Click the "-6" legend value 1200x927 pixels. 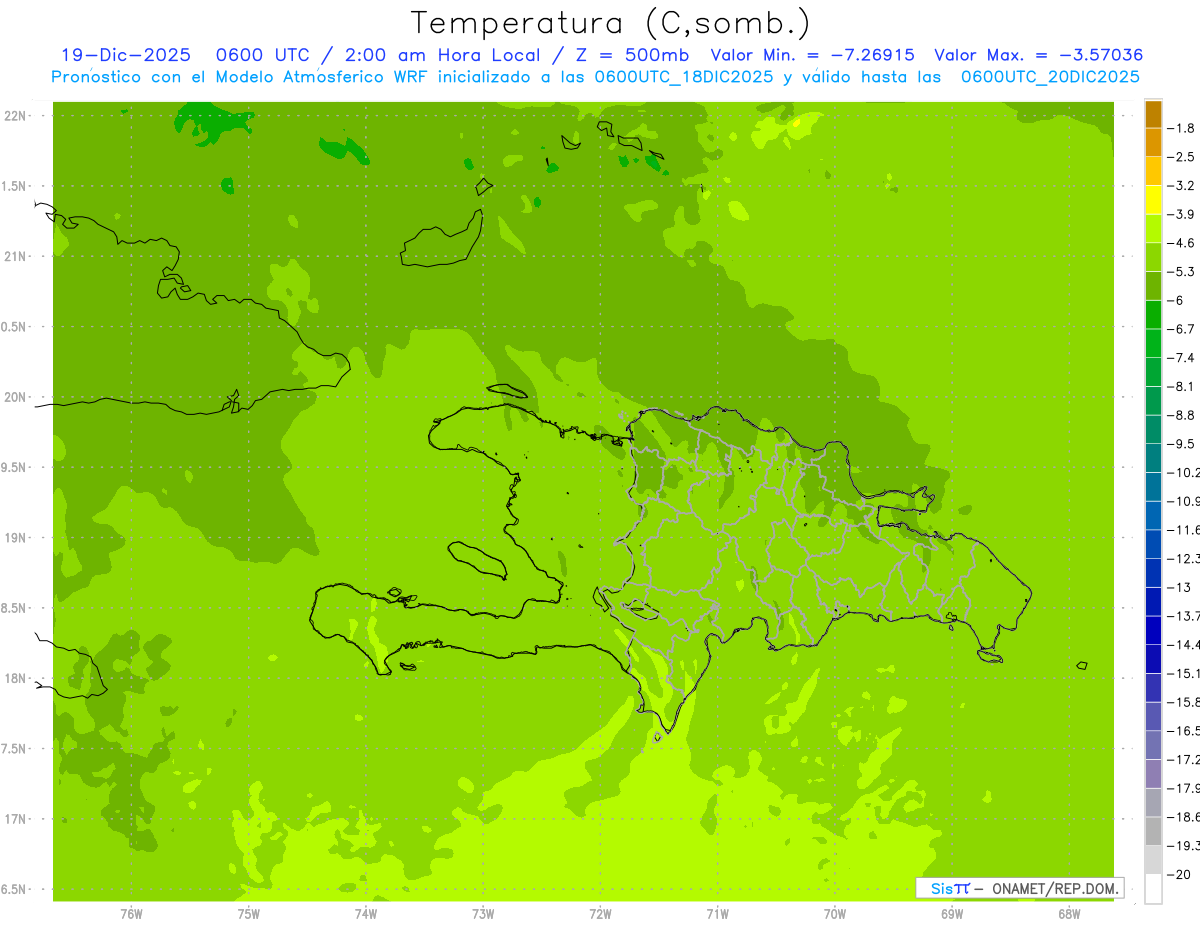1176,300
